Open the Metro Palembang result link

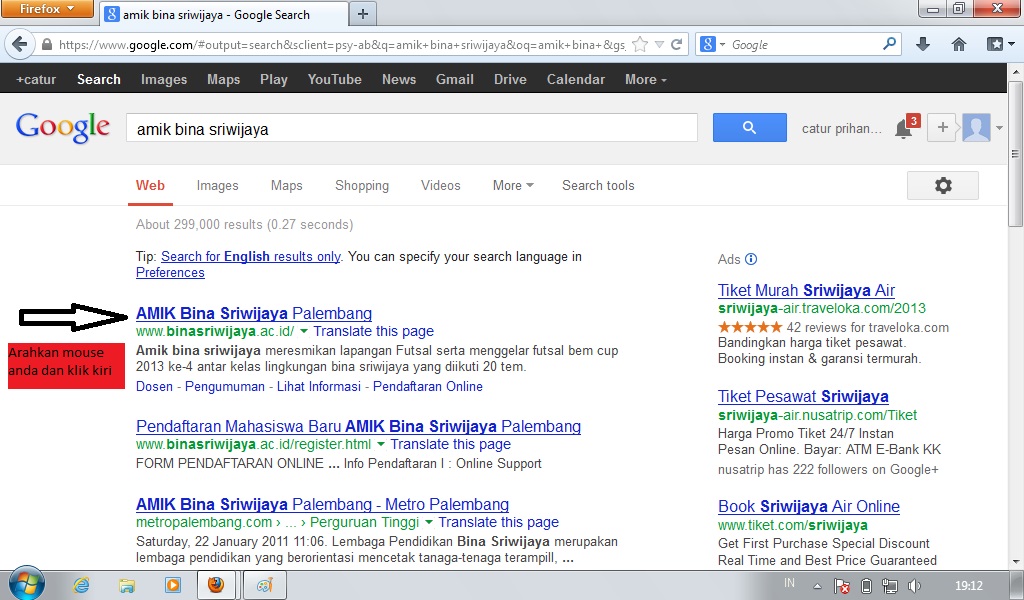(323, 505)
